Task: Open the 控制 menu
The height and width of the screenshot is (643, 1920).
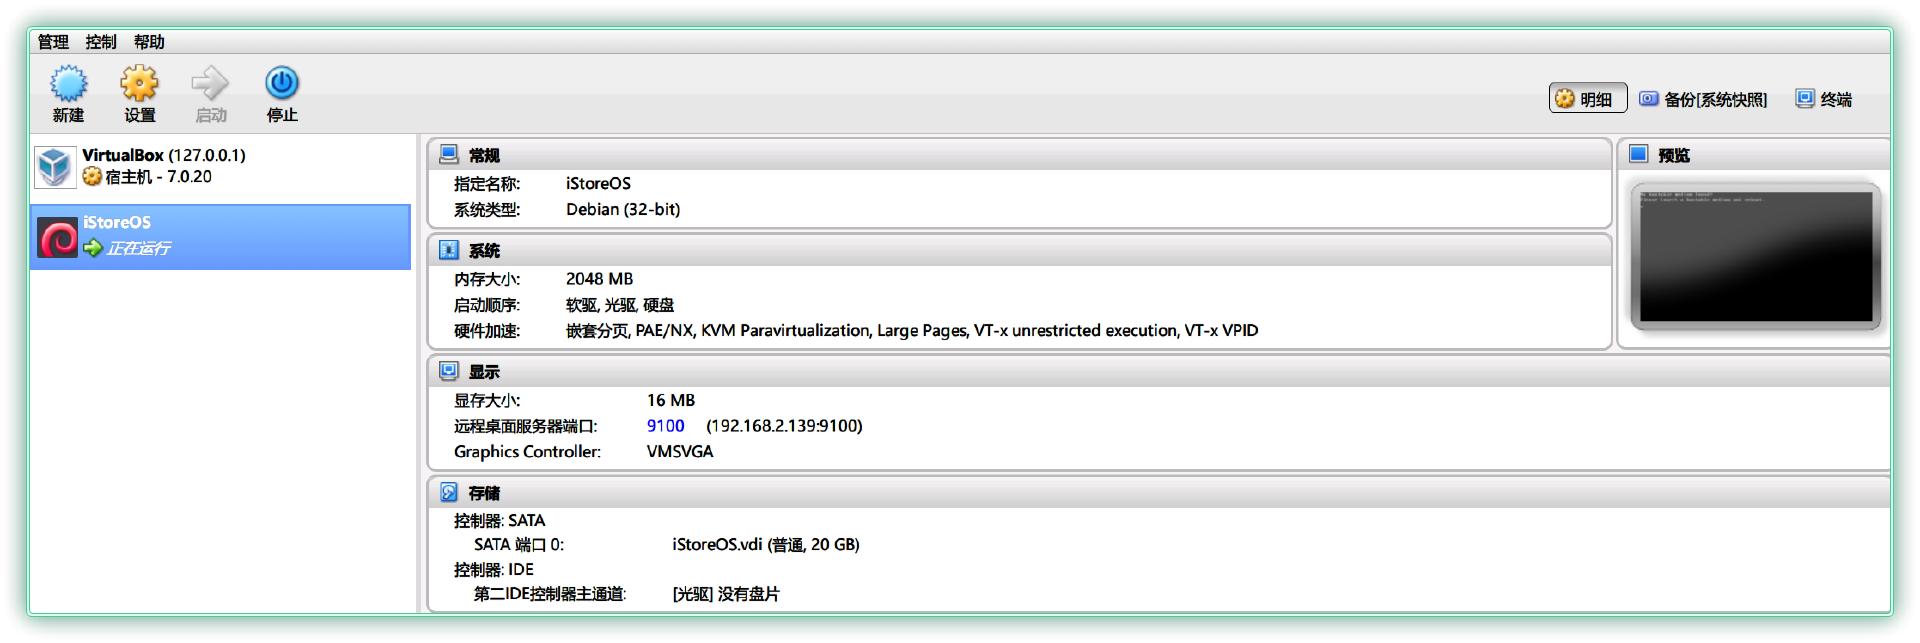Action: tap(101, 42)
